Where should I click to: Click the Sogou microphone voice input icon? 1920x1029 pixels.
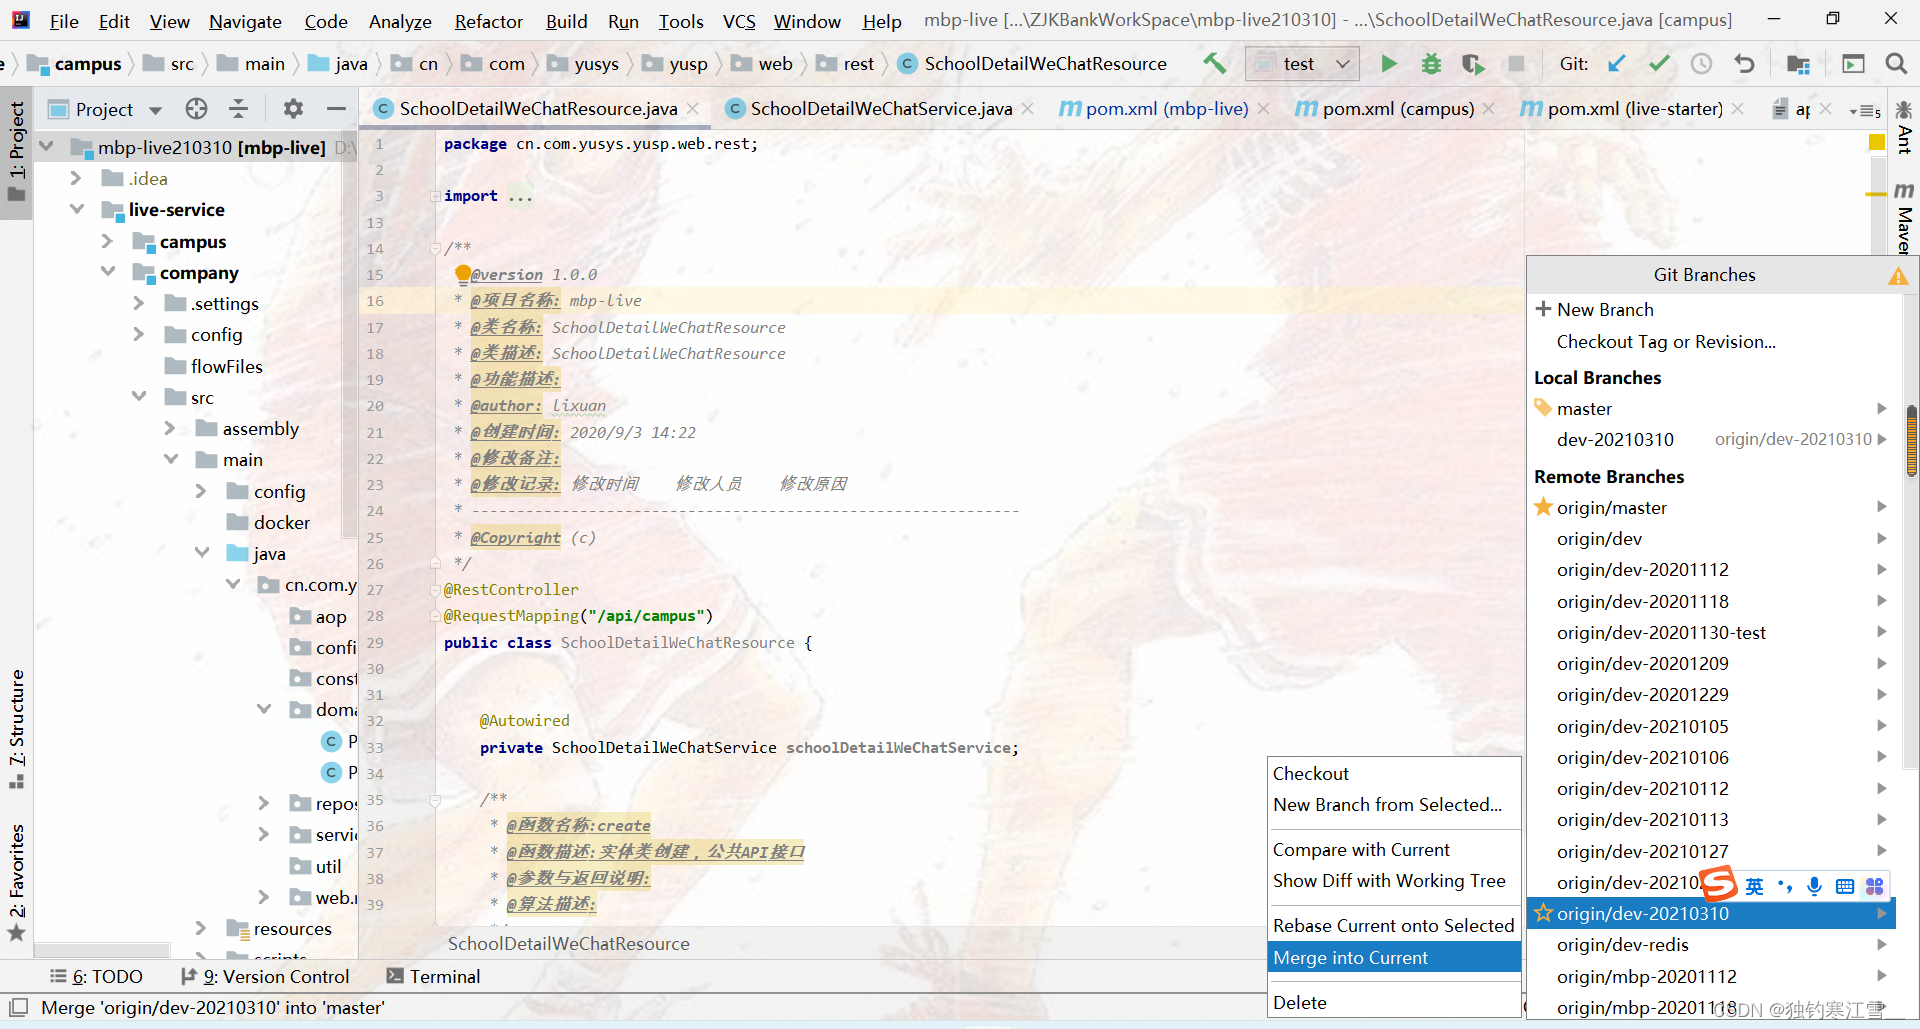[x=1815, y=886]
